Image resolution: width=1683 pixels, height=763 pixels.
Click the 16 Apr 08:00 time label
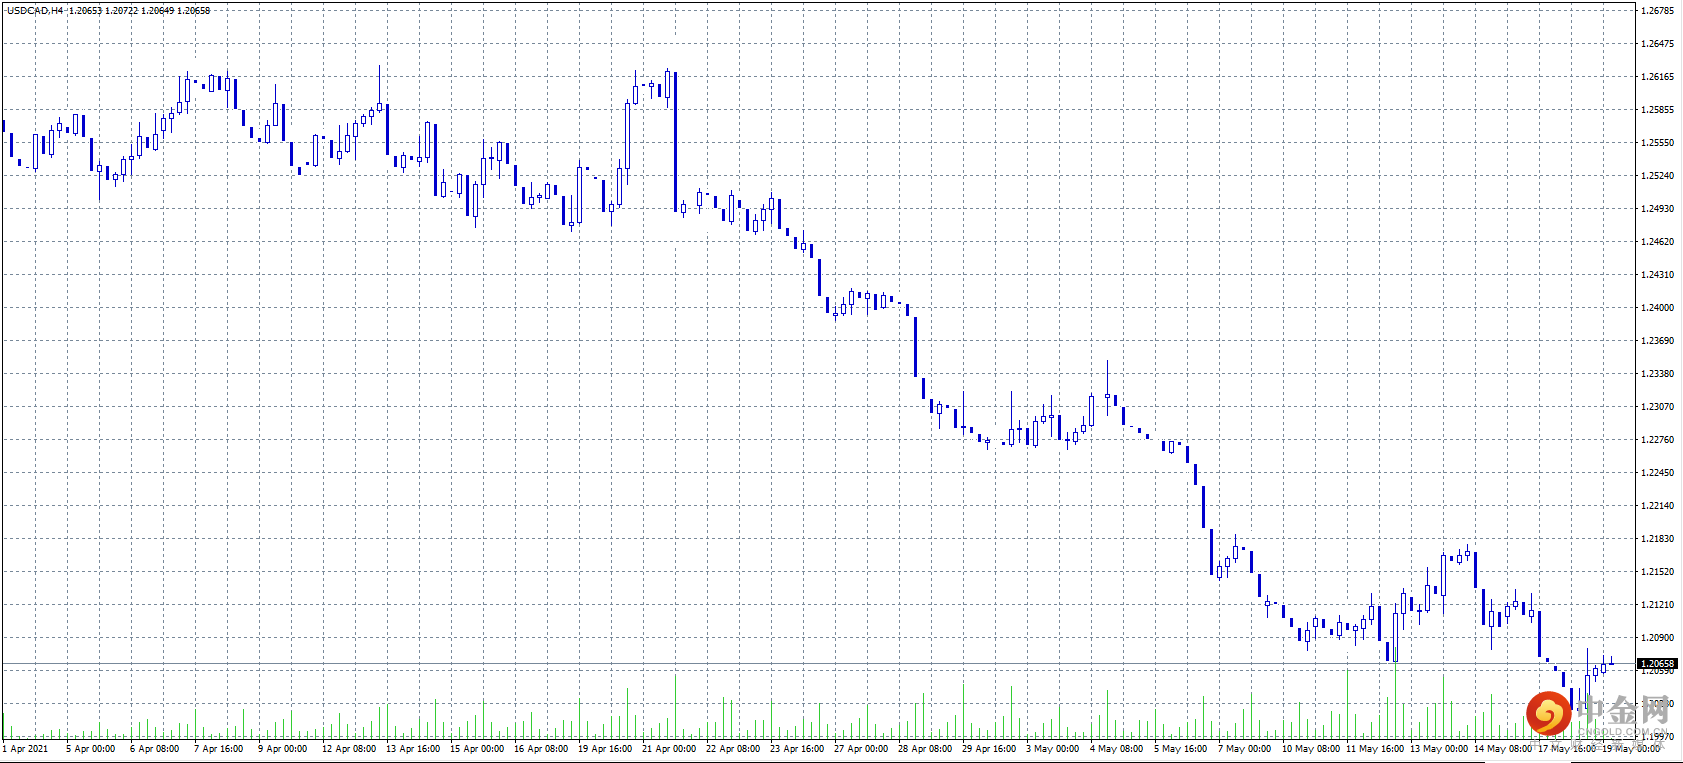pyautogui.click(x=541, y=749)
